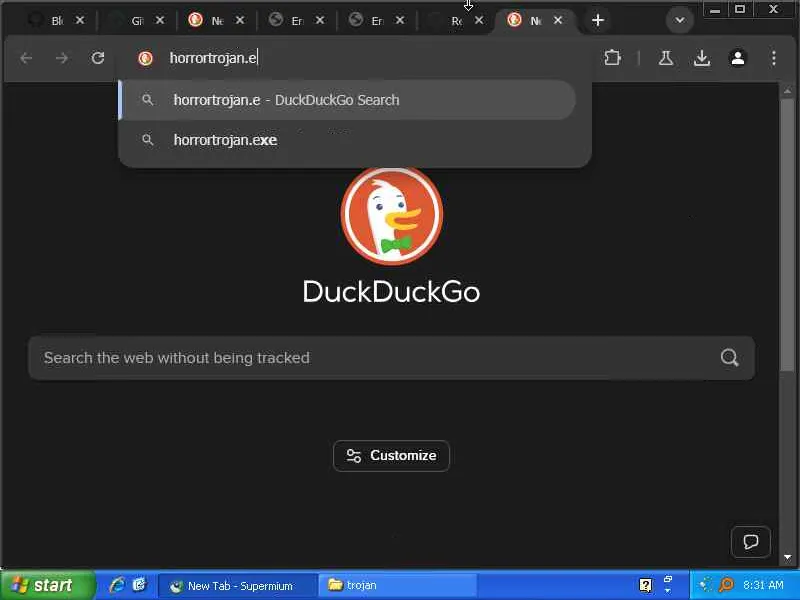Open the Extensions puzzle icon

(612, 58)
